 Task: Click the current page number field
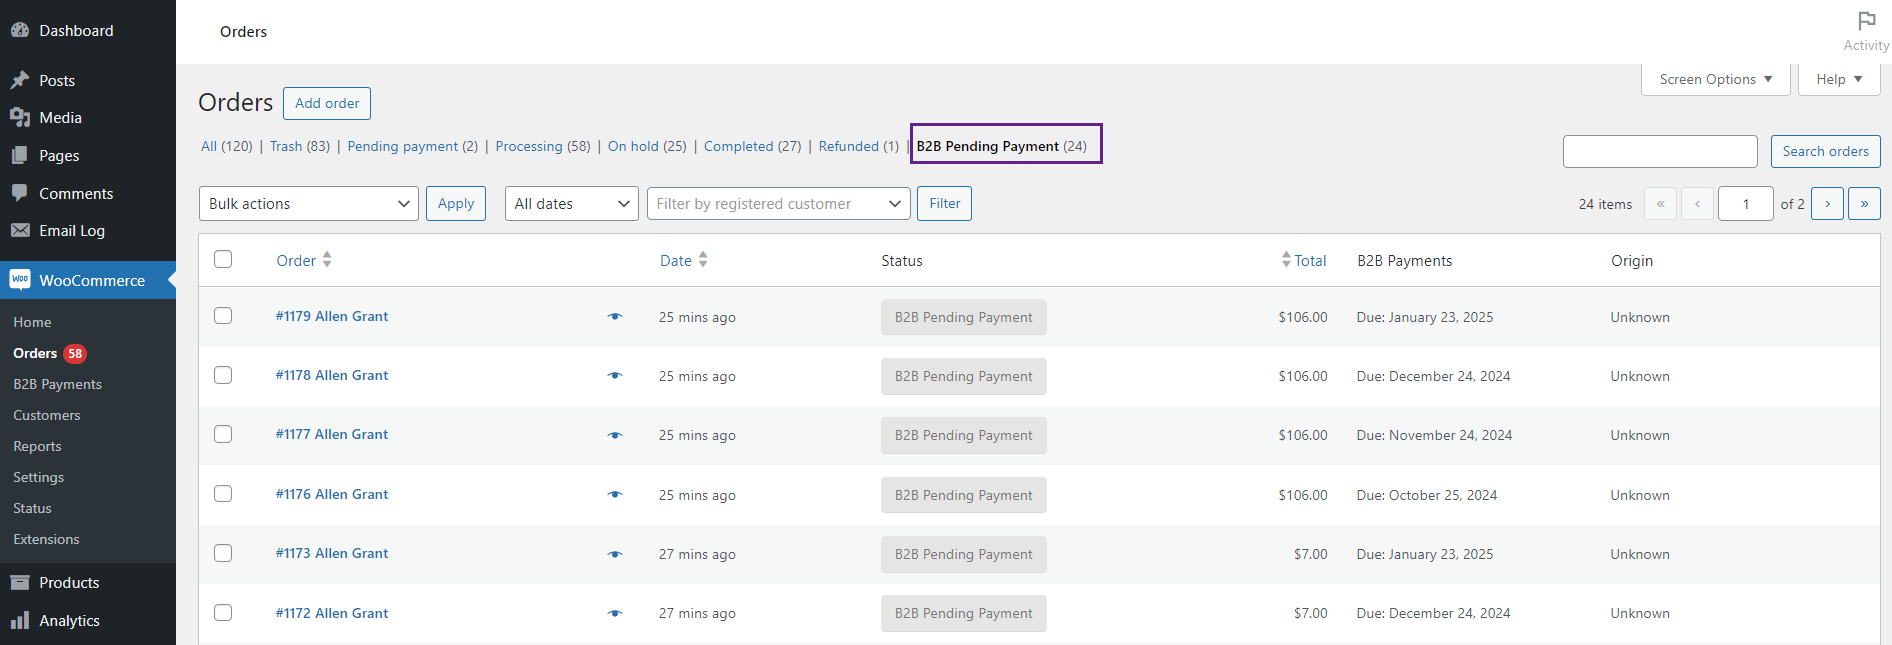(x=1746, y=203)
